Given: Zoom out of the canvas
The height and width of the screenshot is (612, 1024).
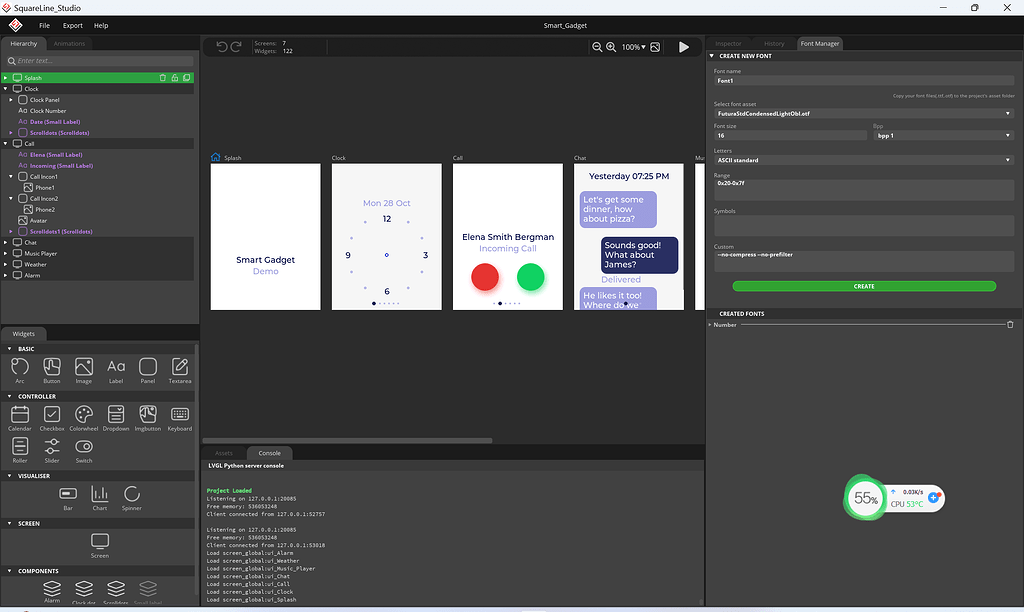Looking at the screenshot, I should pyautogui.click(x=597, y=47).
